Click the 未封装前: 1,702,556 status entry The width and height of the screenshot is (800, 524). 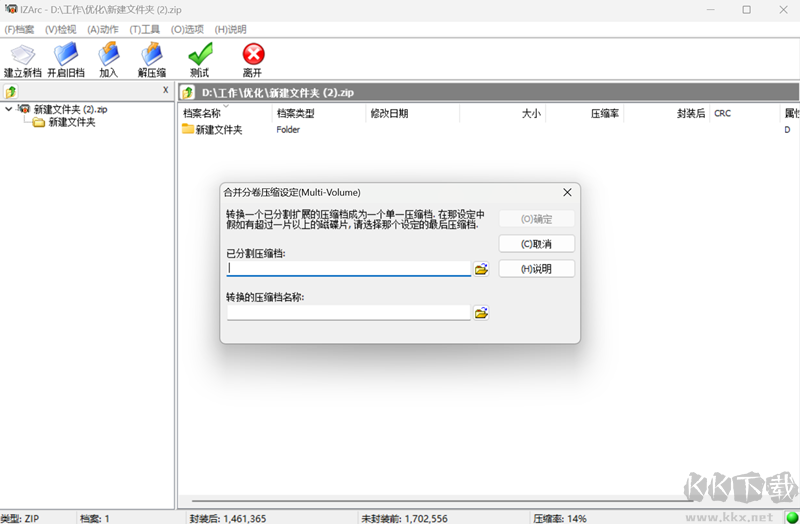click(405, 518)
